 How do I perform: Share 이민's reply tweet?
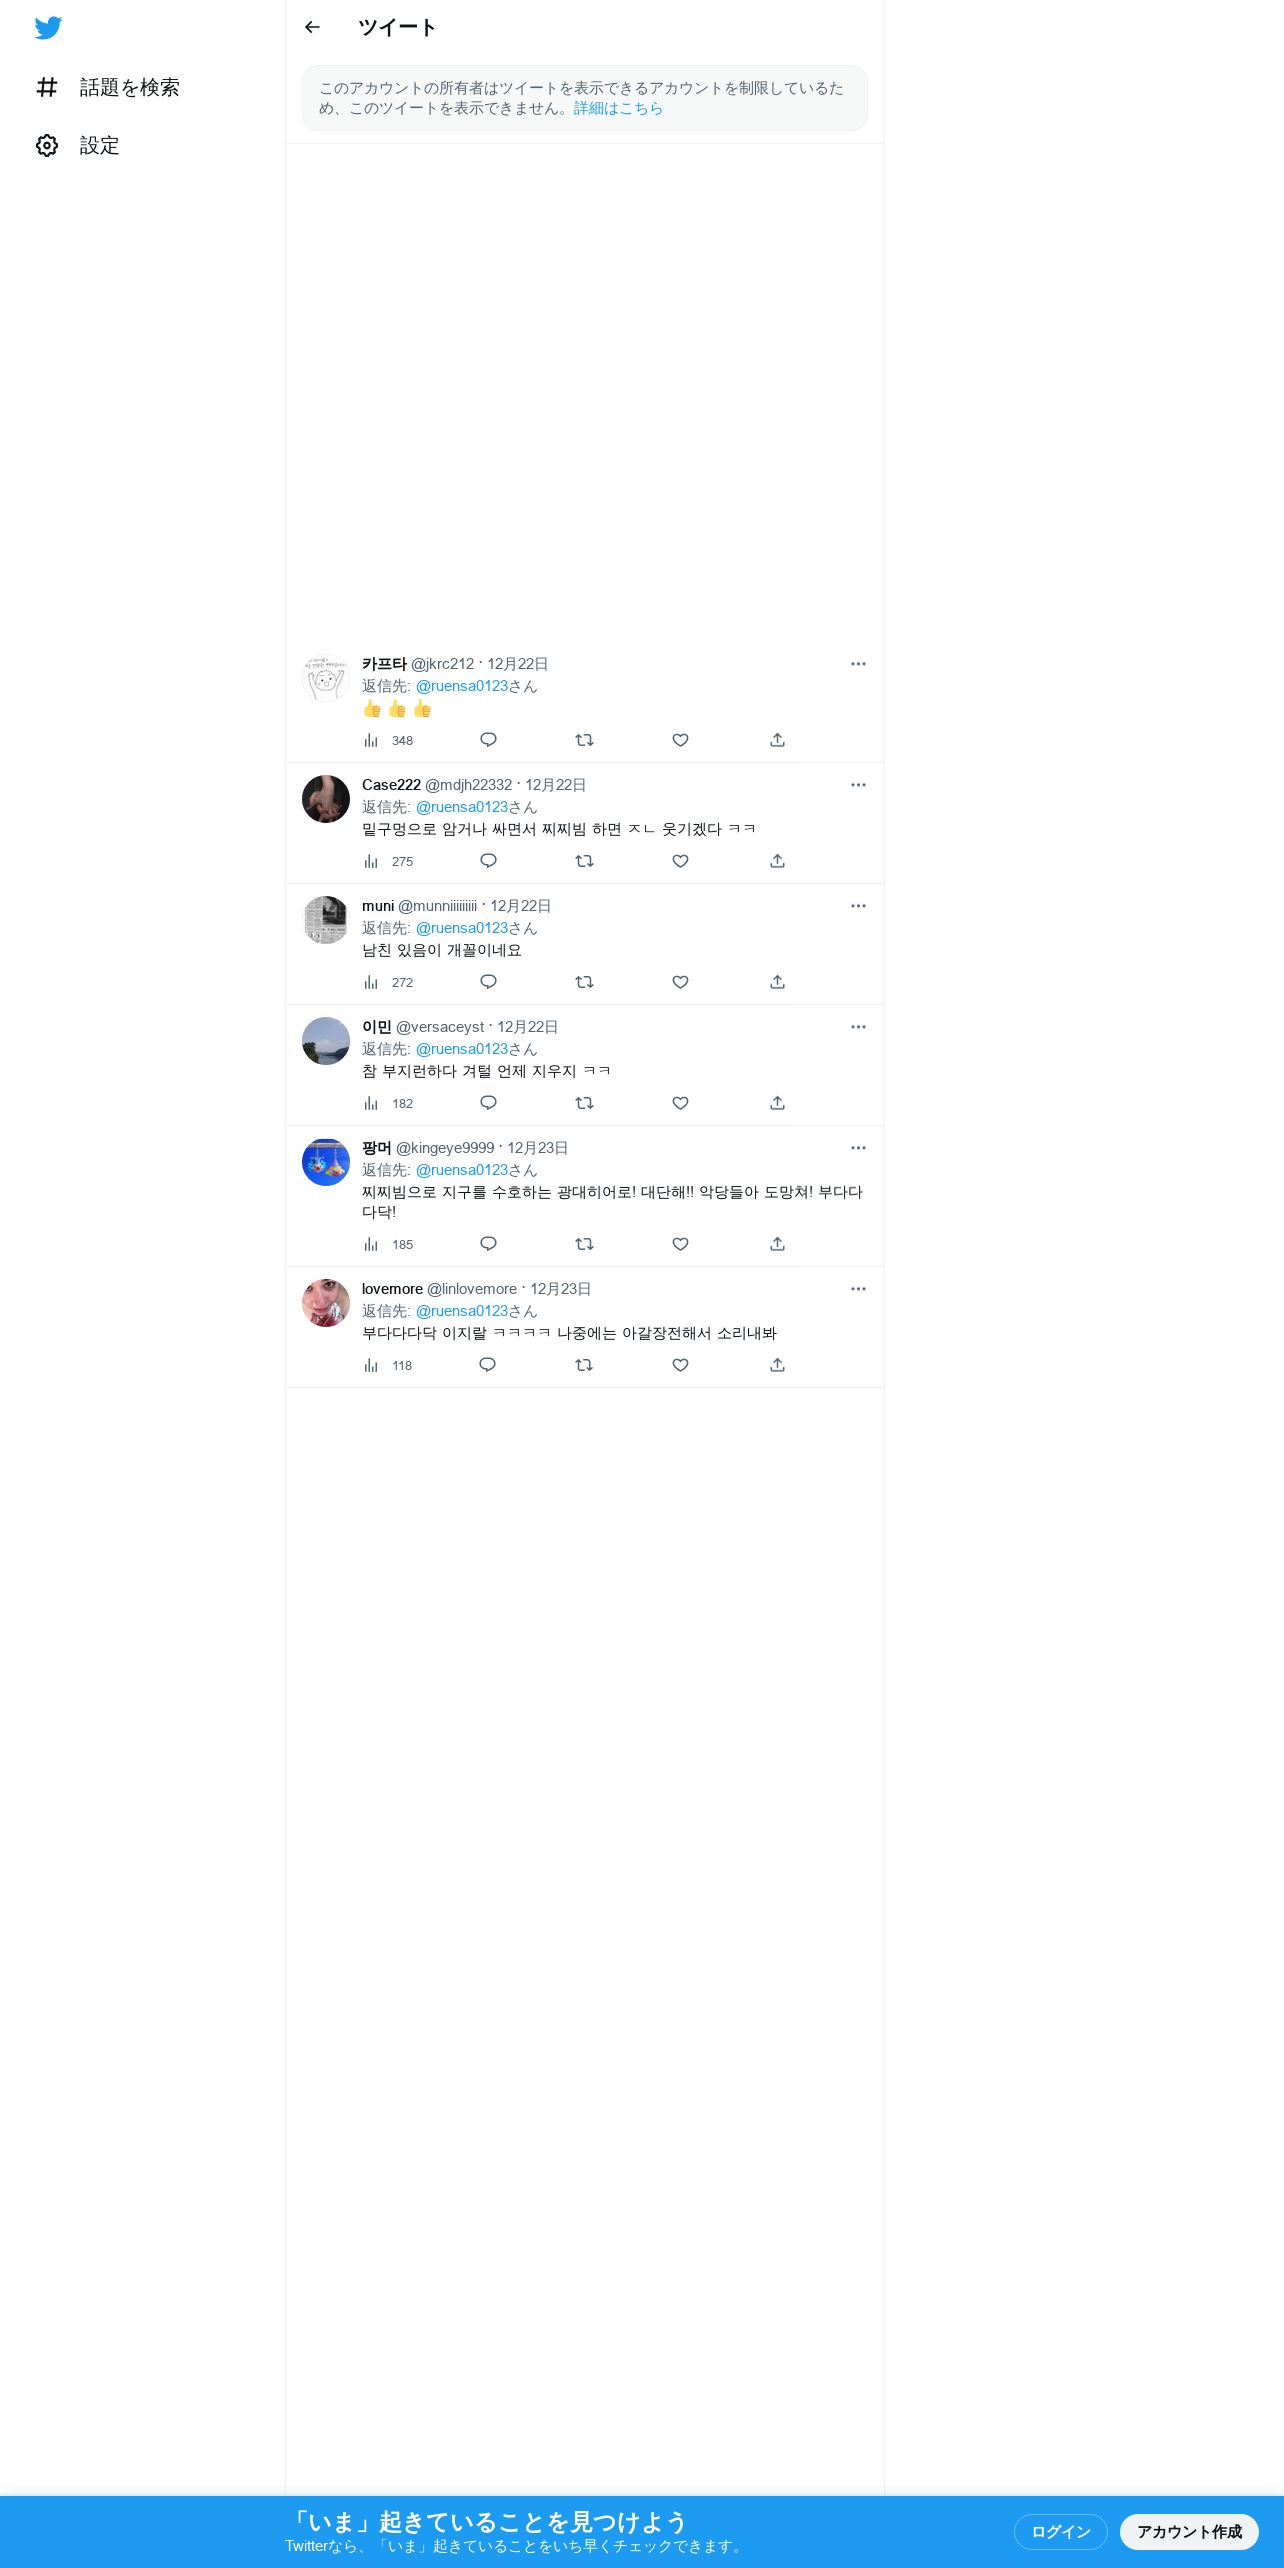coord(777,1103)
